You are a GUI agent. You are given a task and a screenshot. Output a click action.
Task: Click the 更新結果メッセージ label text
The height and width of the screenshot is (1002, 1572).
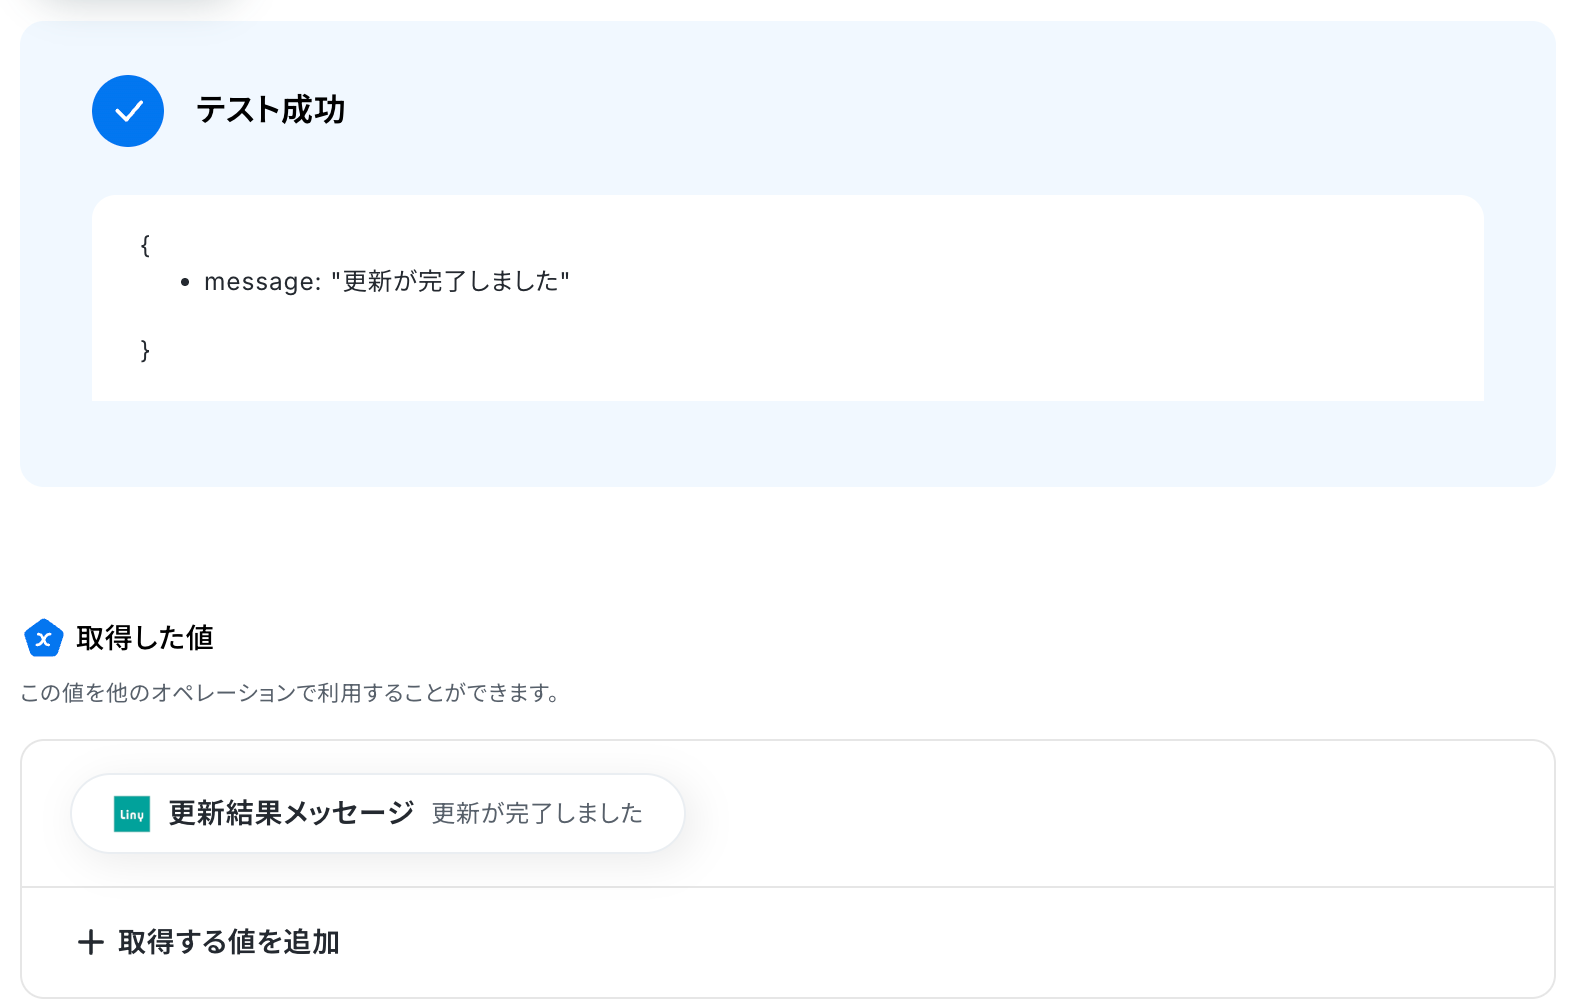(x=291, y=814)
